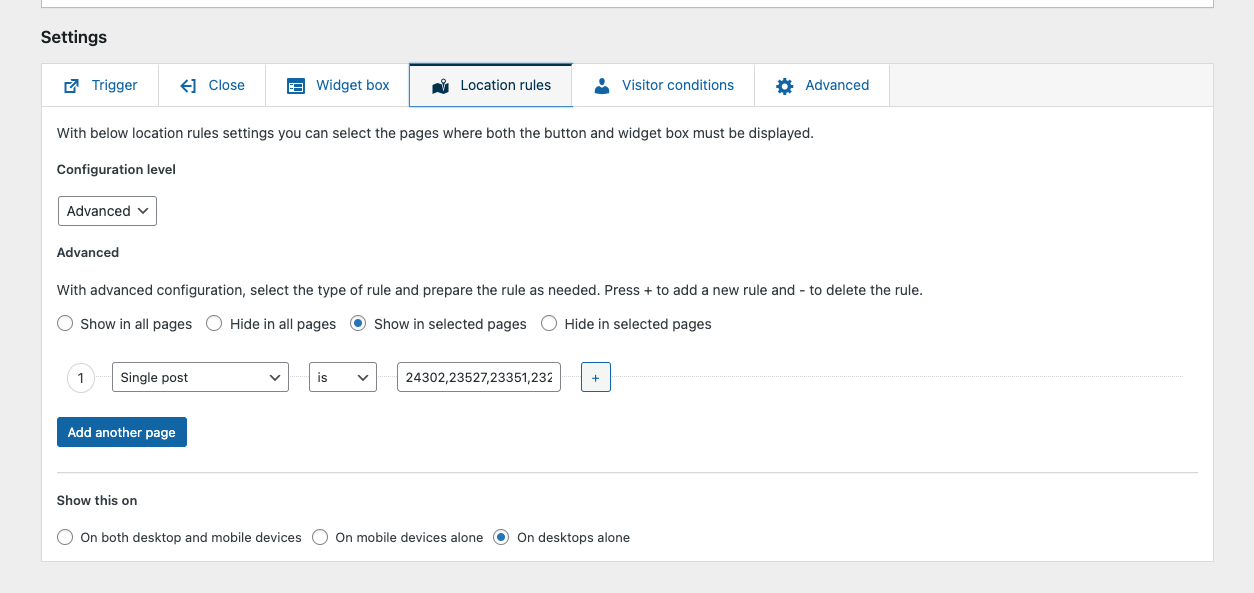Switch to the Visitor conditions tab
The height and width of the screenshot is (593, 1254).
point(677,86)
